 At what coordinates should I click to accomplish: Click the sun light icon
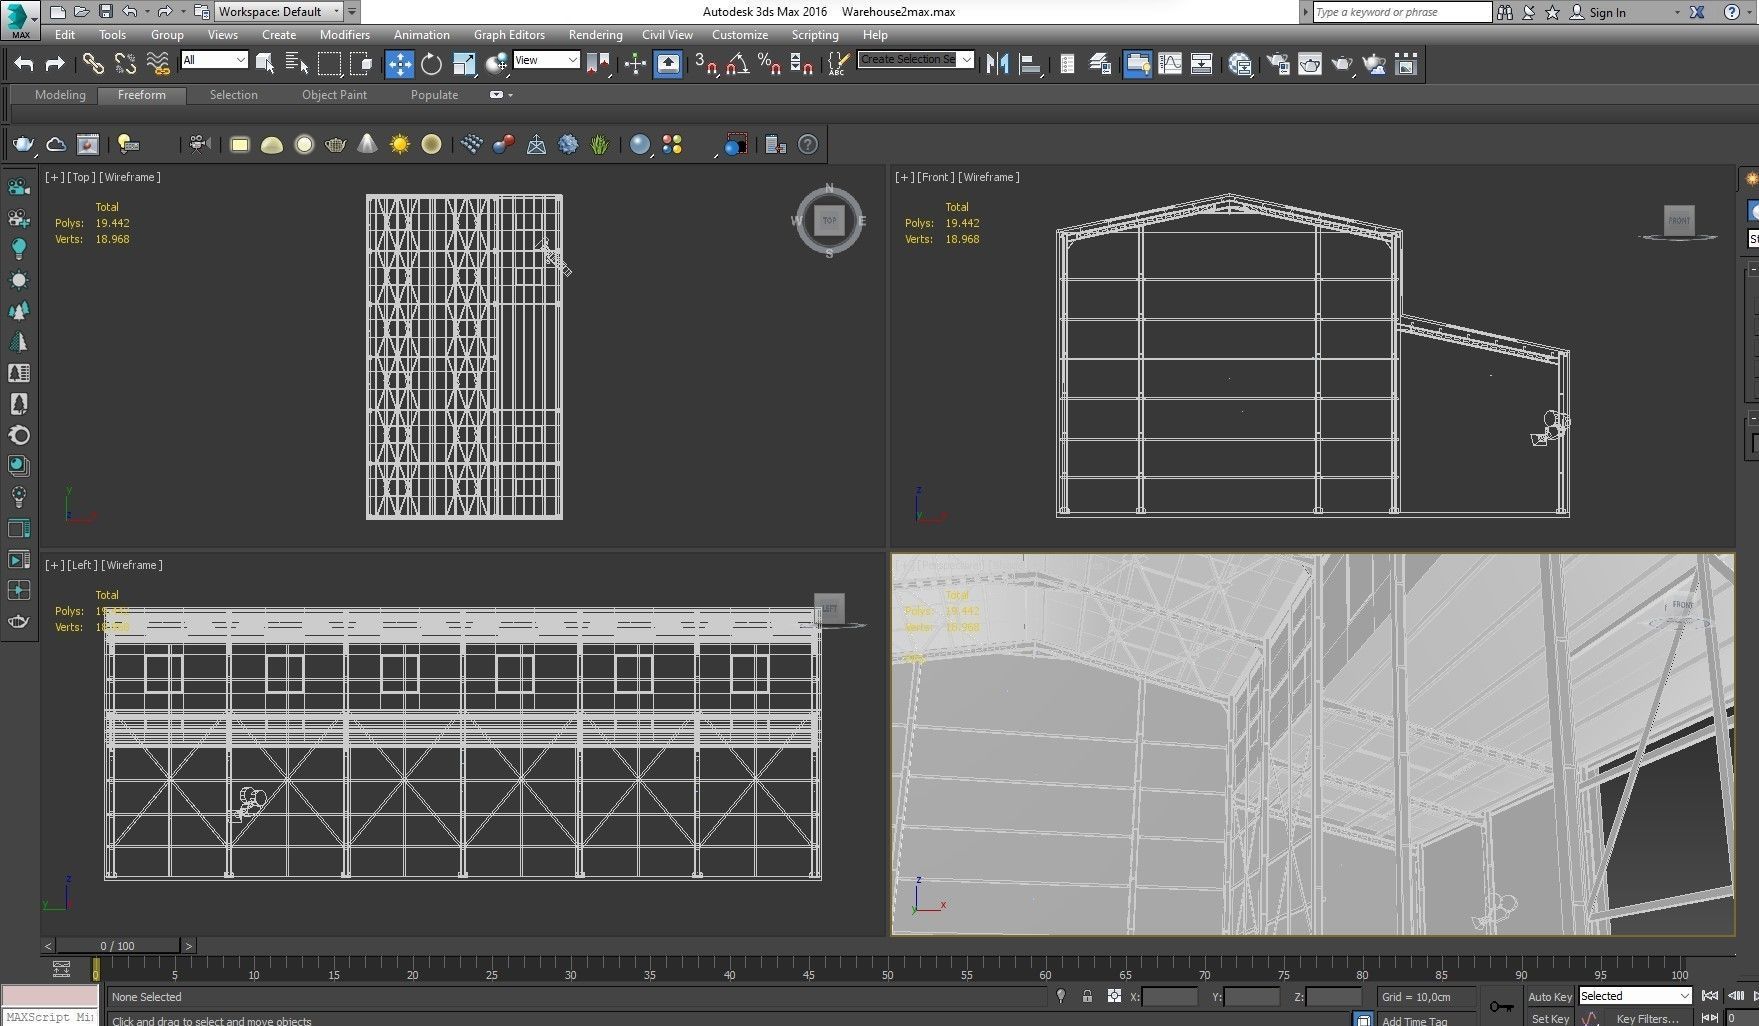click(x=400, y=145)
